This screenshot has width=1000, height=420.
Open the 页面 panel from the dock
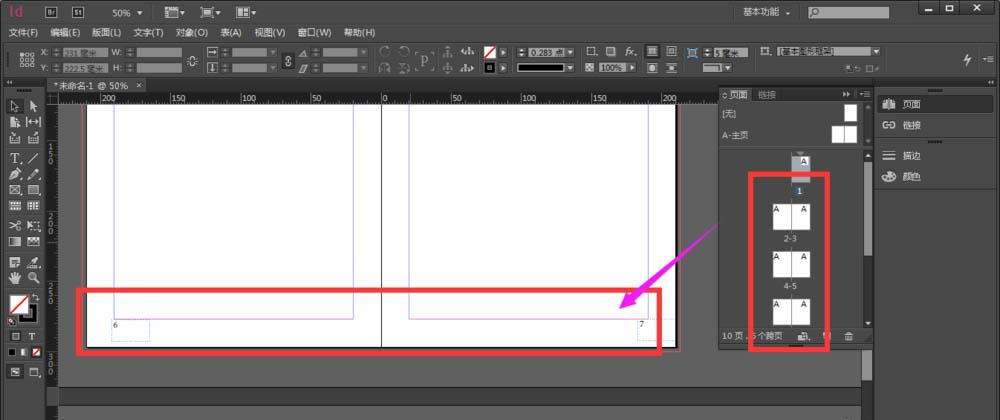pyautogui.click(x=935, y=105)
